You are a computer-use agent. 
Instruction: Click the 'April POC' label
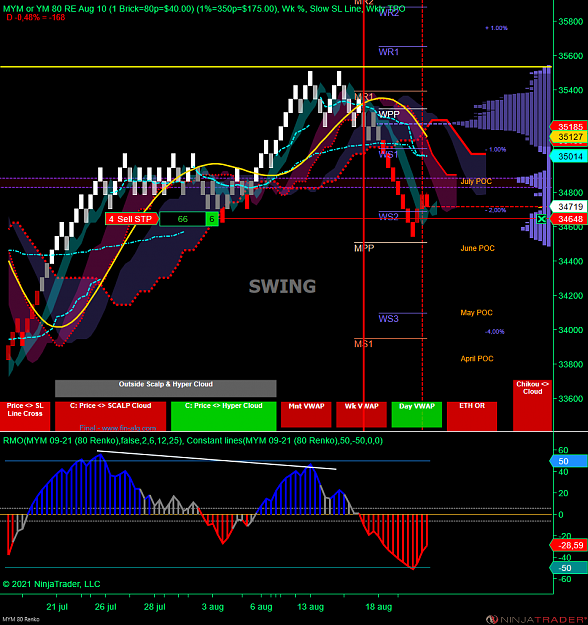coord(477,359)
